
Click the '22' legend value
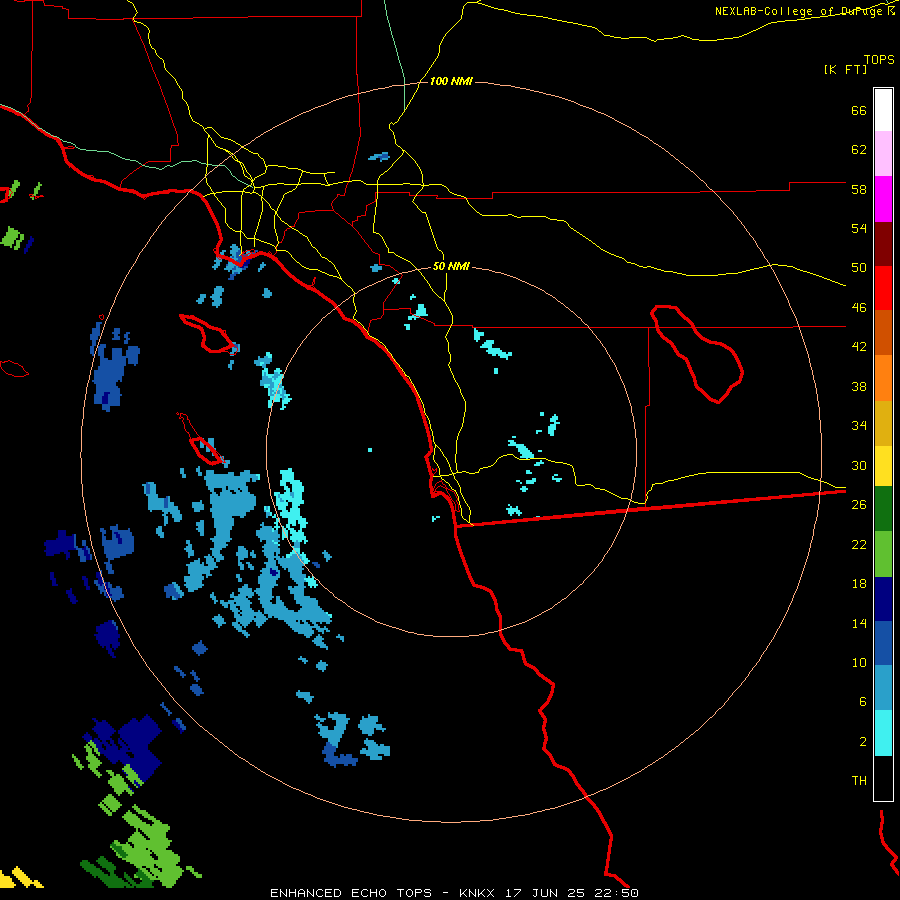(x=859, y=544)
